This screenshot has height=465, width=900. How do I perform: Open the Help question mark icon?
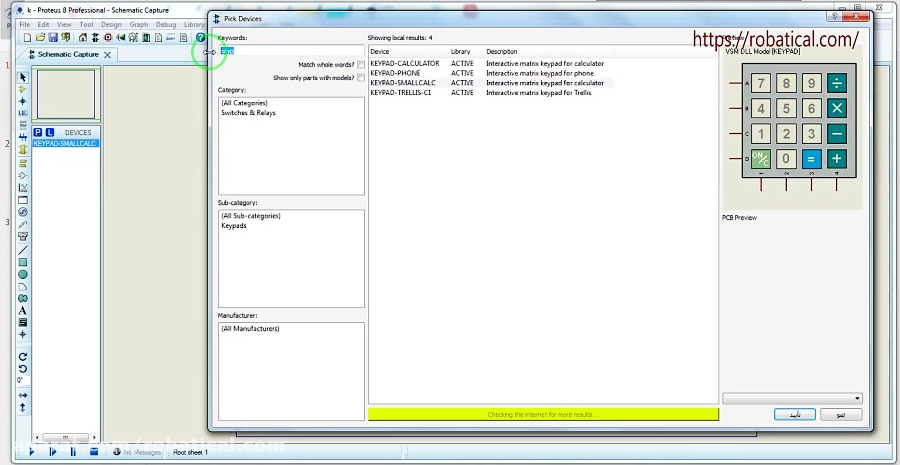coord(200,38)
